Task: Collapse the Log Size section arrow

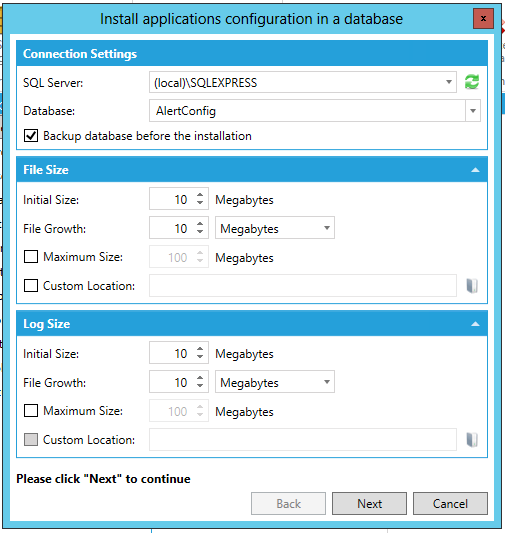Action: coord(475,324)
